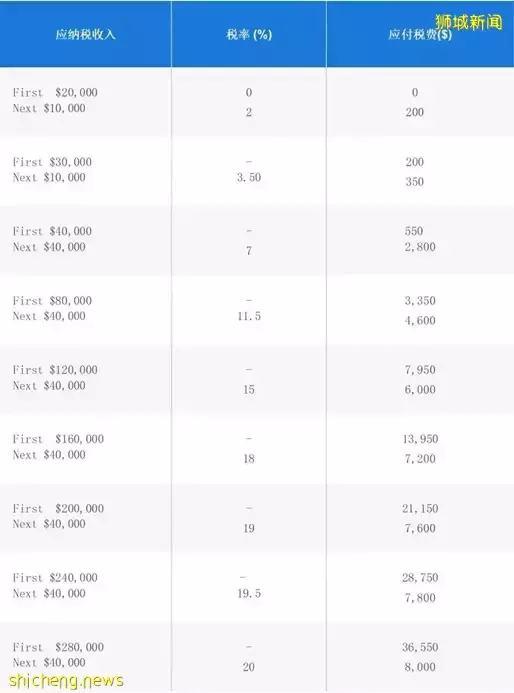The height and width of the screenshot is (693, 514).
Task: Click the 应付税费($) column header
Action: pos(420,34)
